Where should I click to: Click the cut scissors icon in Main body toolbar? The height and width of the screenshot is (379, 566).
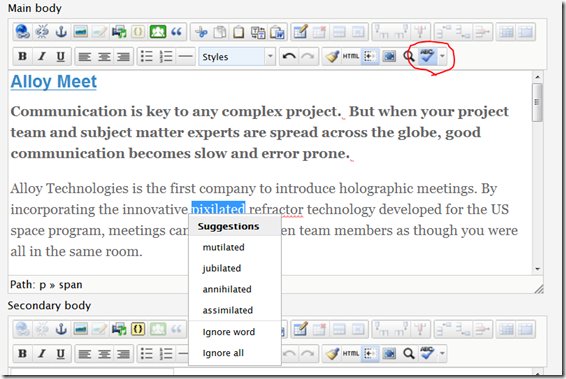click(x=201, y=32)
